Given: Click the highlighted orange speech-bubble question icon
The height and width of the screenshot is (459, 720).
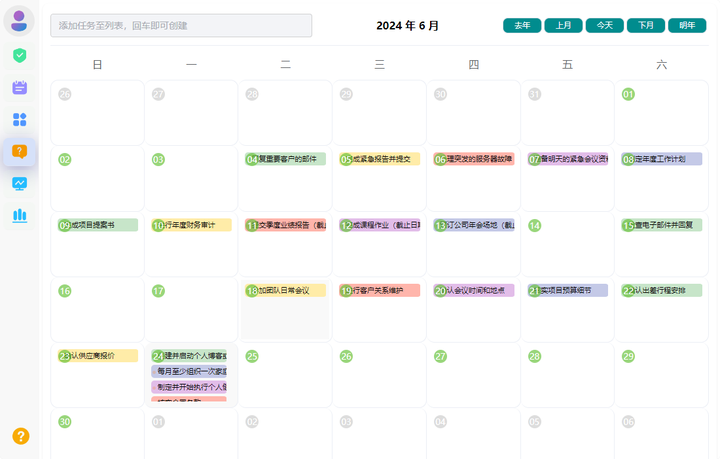Looking at the screenshot, I should [20, 151].
